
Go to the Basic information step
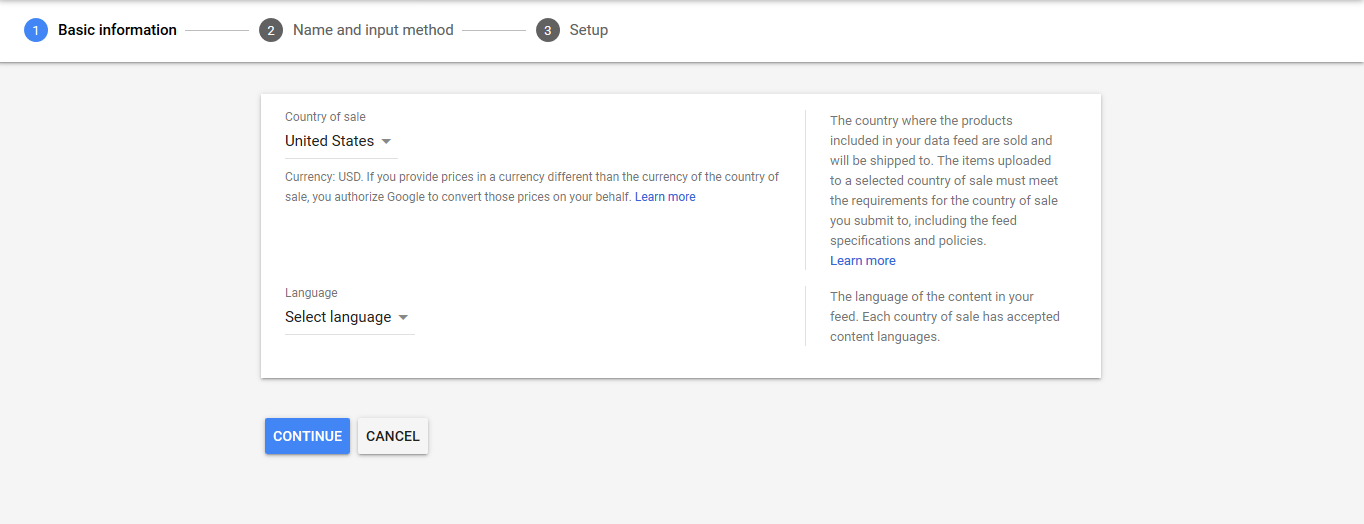(x=117, y=30)
